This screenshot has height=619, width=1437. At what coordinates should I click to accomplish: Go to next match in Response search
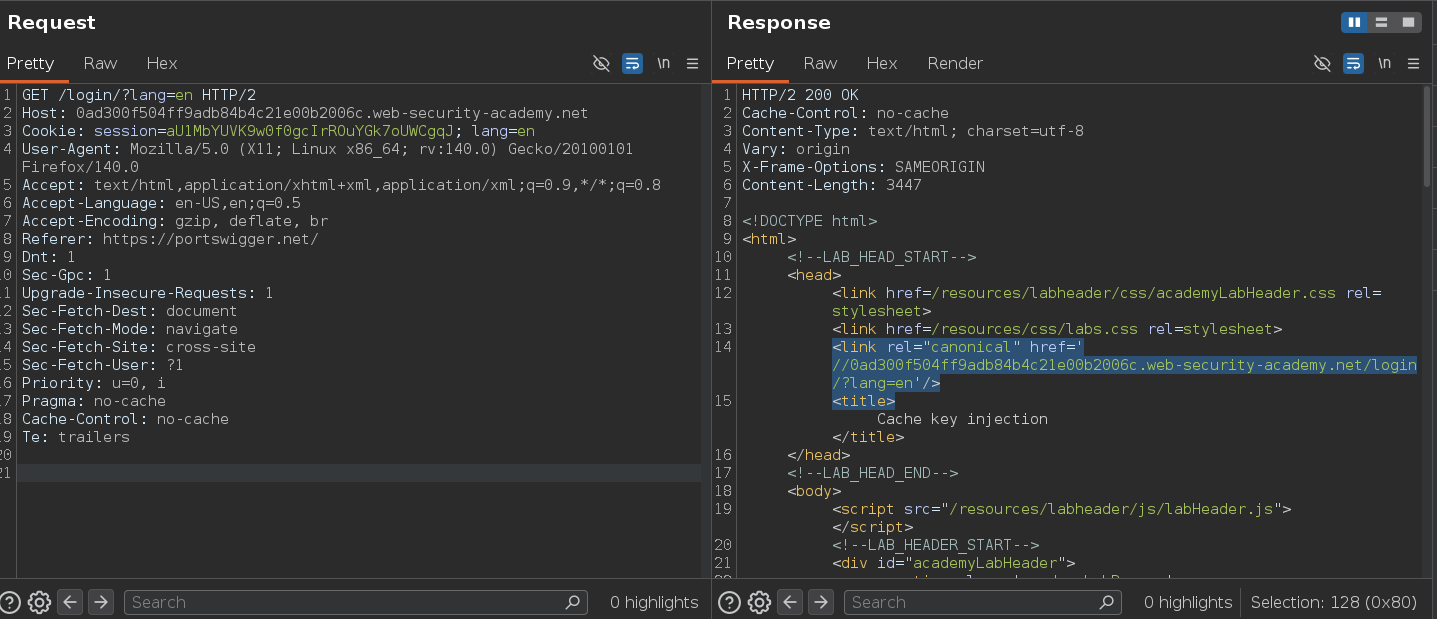click(820, 602)
